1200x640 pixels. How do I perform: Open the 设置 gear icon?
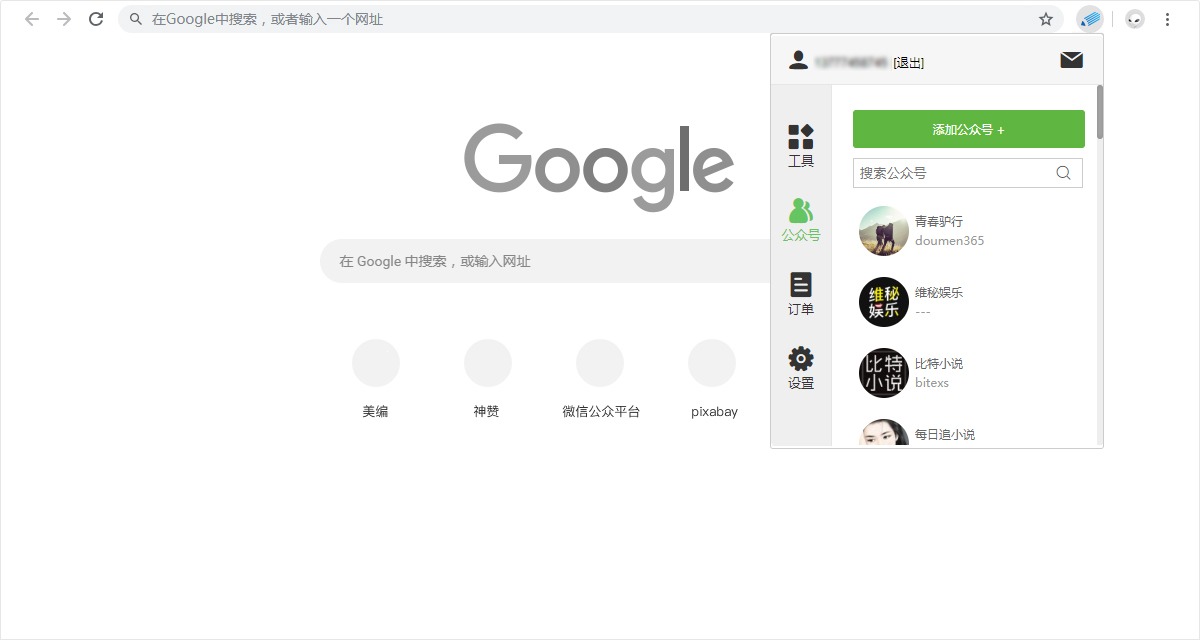800,358
